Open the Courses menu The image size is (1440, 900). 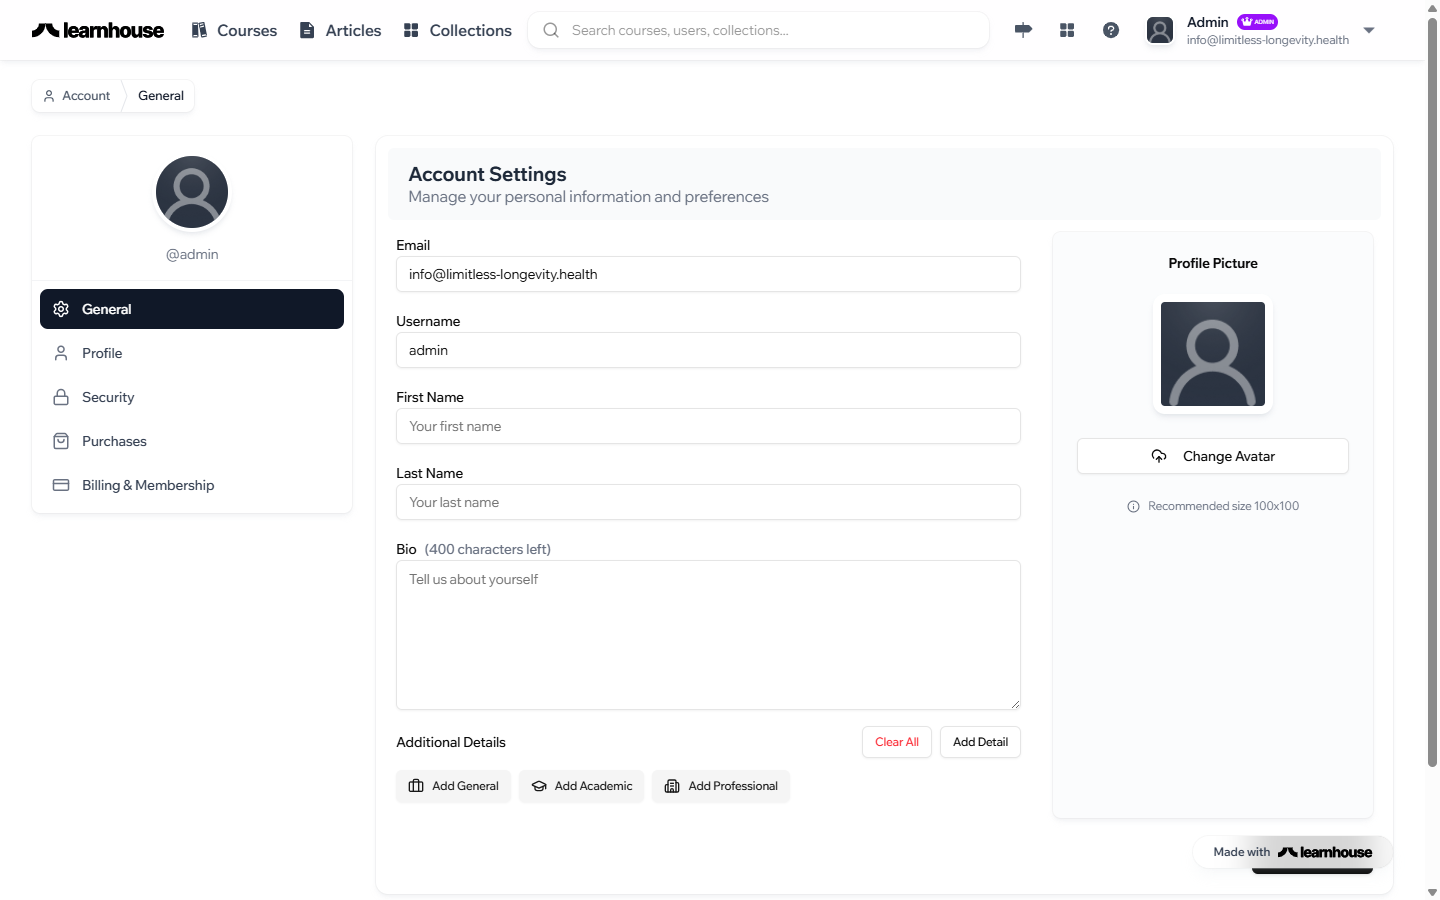[x=234, y=30]
